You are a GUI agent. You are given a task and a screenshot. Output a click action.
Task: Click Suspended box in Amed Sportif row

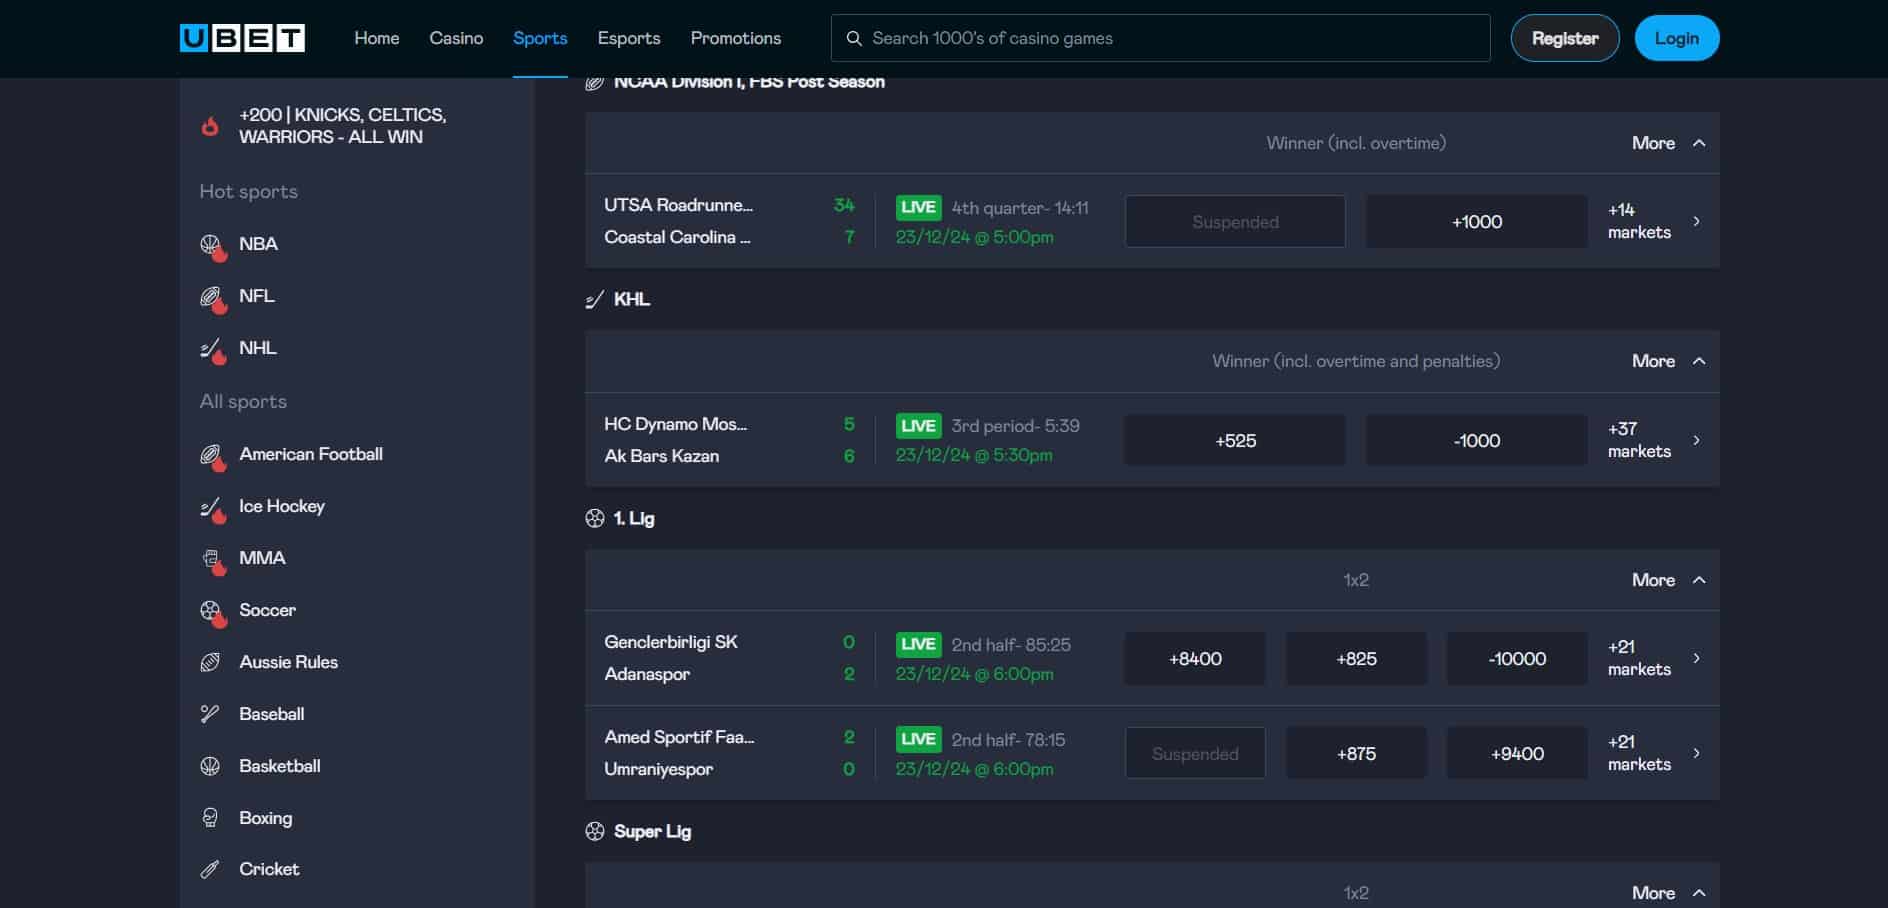coord(1195,754)
